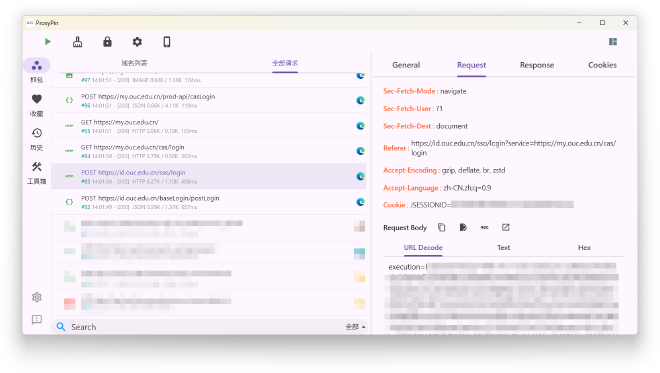The width and height of the screenshot is (660, 373).
Task: Click inside the execution request body text
Action: (x=503, y=299)
